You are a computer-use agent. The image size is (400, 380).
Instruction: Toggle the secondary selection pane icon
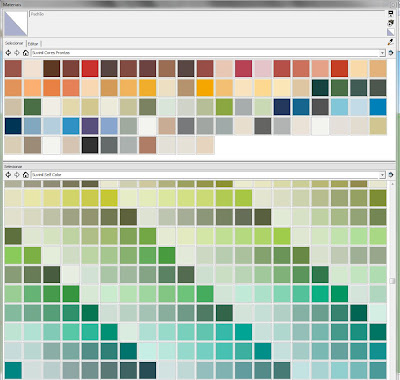click(x=391, y=14)
